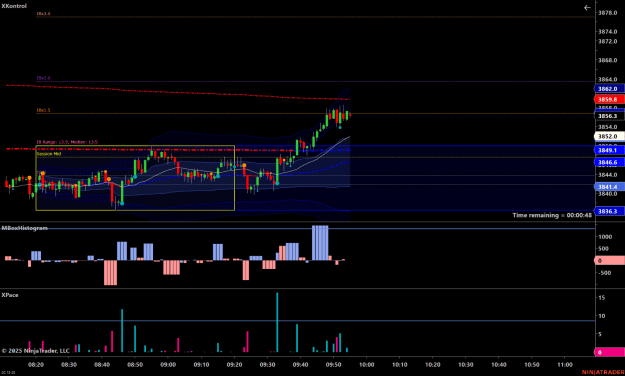Click the tall blue MBoxHistogram bar near 09:46
The image size is (625, 376).
click(320, 243)
